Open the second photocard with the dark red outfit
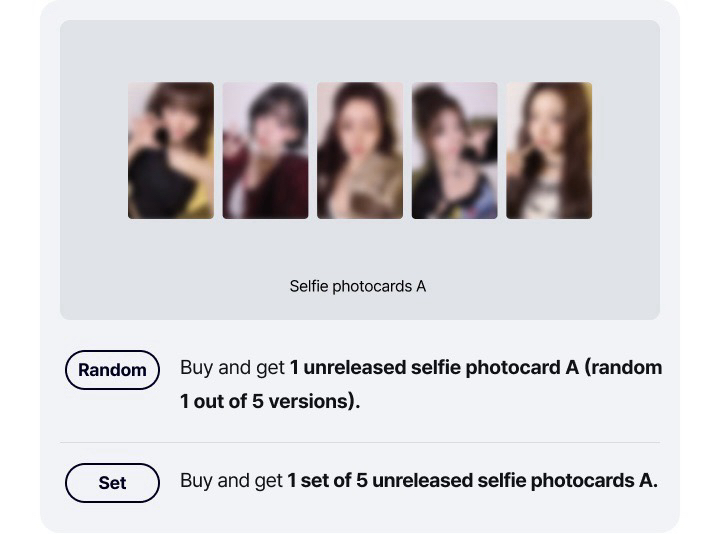720x534 pixels. pos(265,151)
